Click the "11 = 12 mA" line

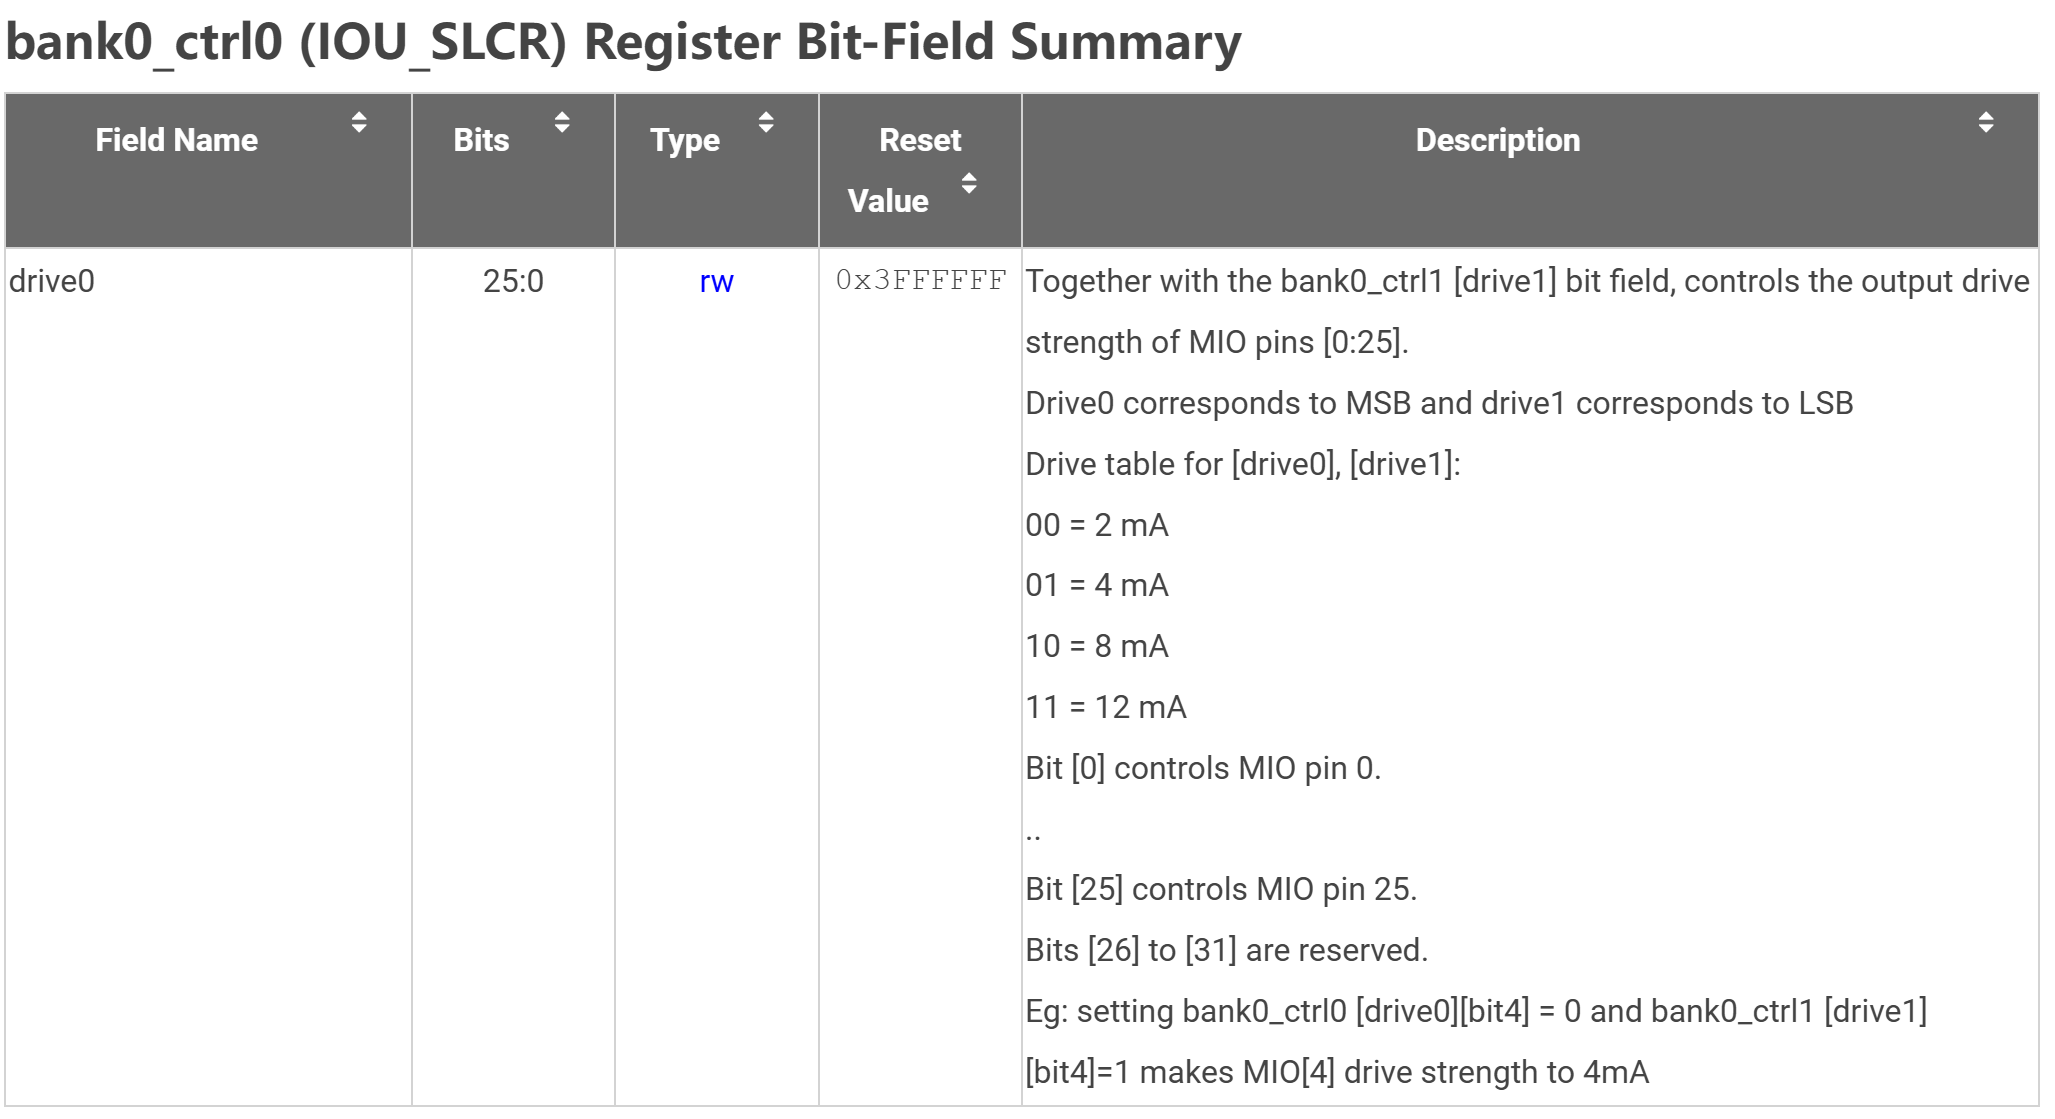point(1105,707)
